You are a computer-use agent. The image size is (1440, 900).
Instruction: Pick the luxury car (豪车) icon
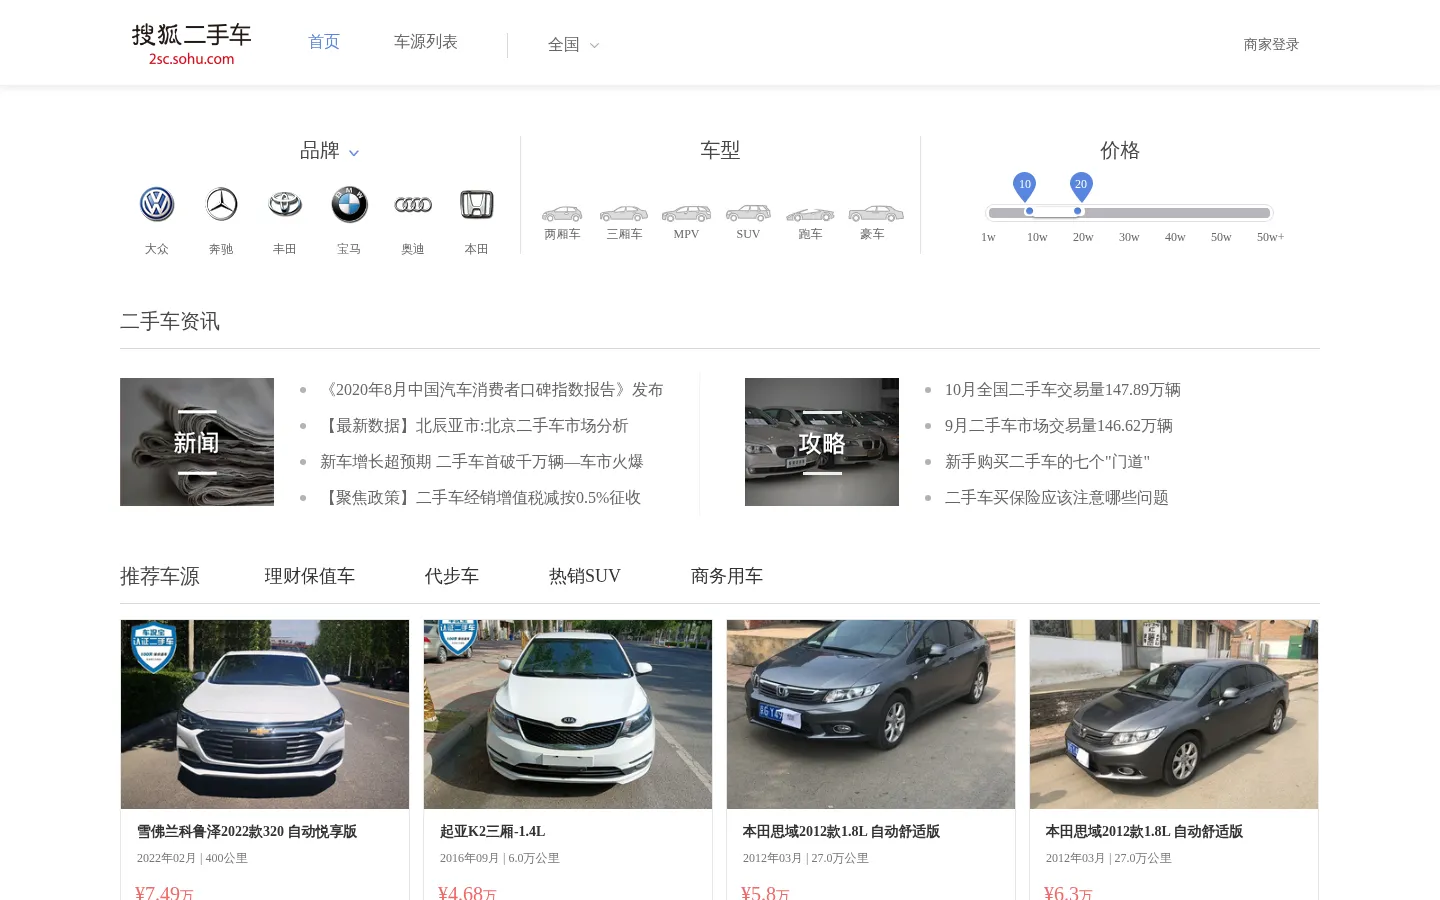coord(876,214)
